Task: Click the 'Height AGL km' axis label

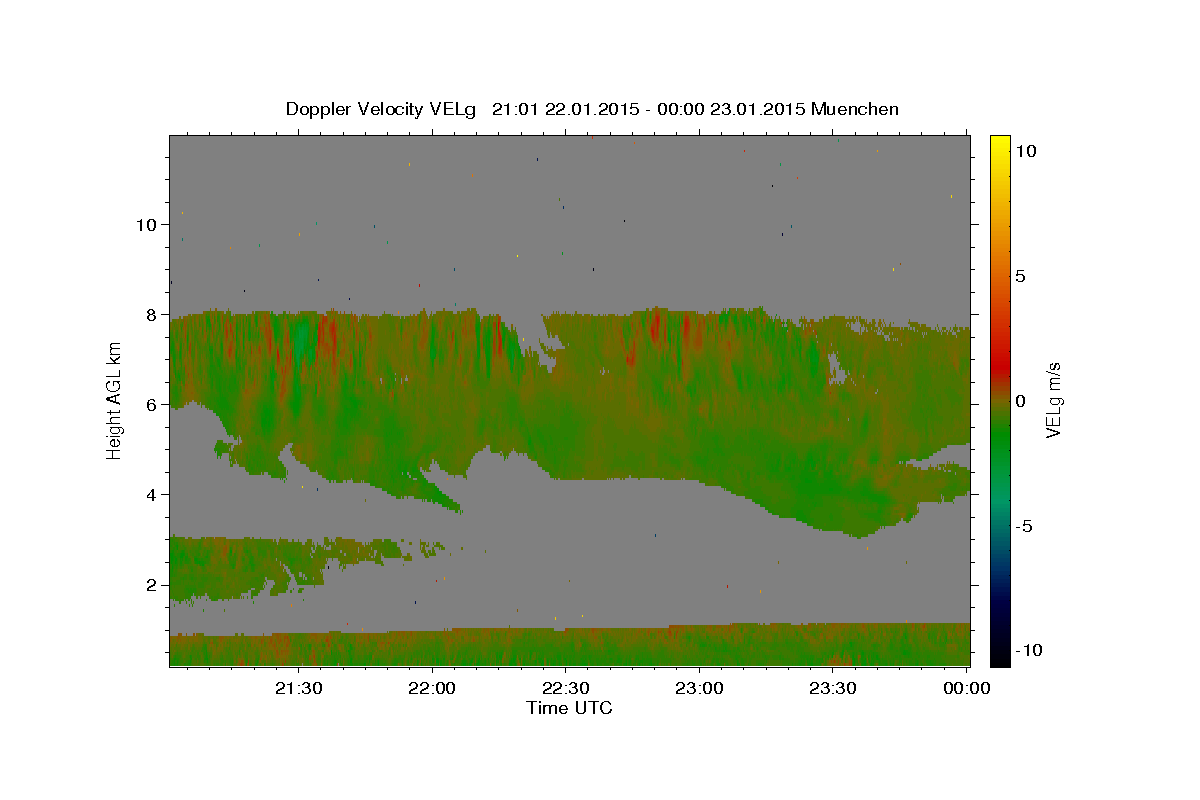Action: tap(115, 400)
